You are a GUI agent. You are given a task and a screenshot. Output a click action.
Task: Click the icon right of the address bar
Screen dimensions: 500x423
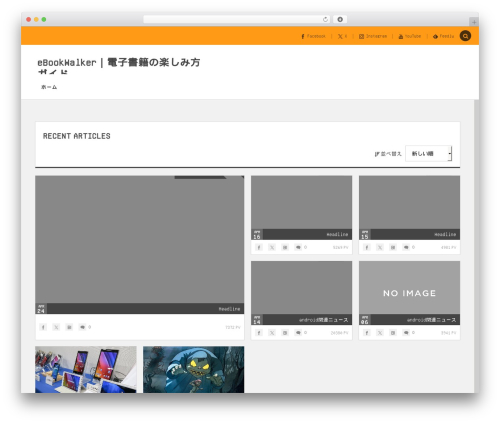(340, 19)
